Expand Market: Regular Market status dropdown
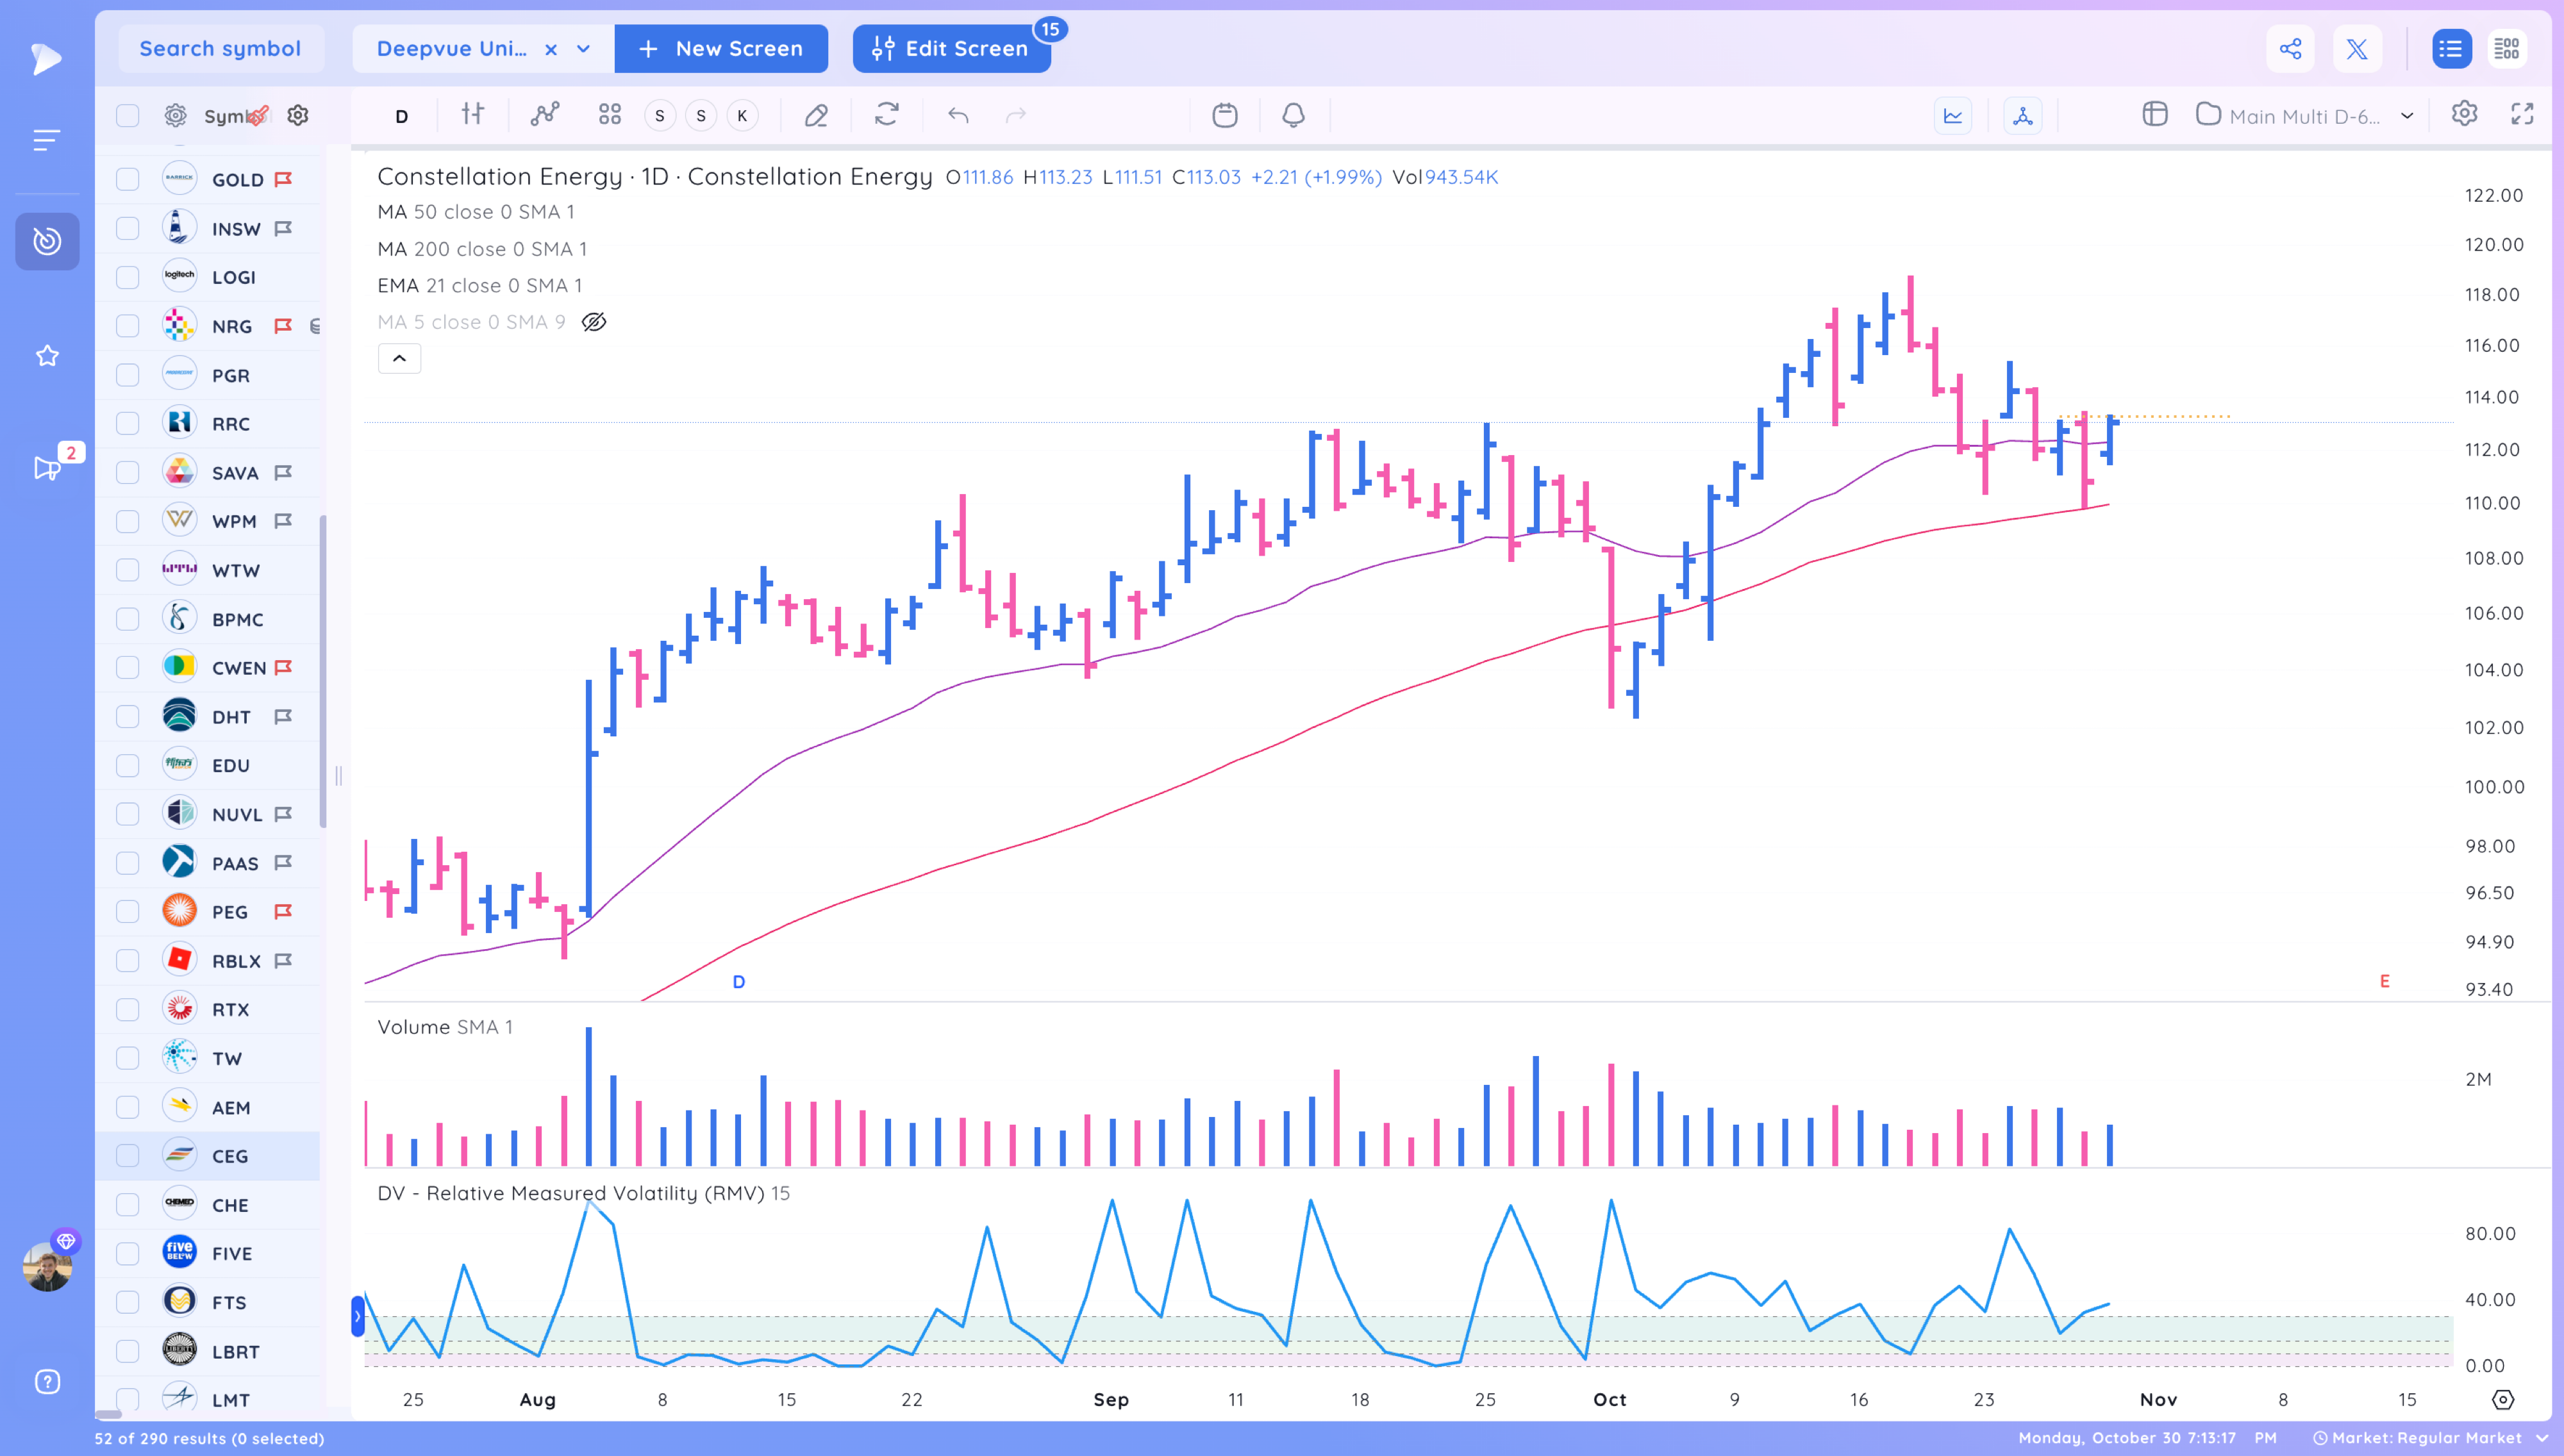The width and height of the screenshot is (2564, 1456). pos(2543,1438)
